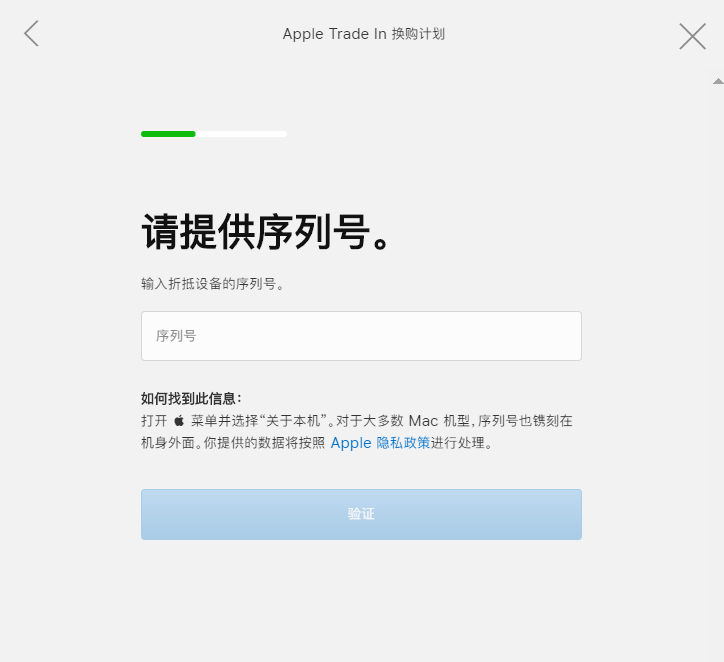Viewport: 724px width, 662px height.
Task: Click the 机身外面 text in the paragraph
Action: coord(168,443)
